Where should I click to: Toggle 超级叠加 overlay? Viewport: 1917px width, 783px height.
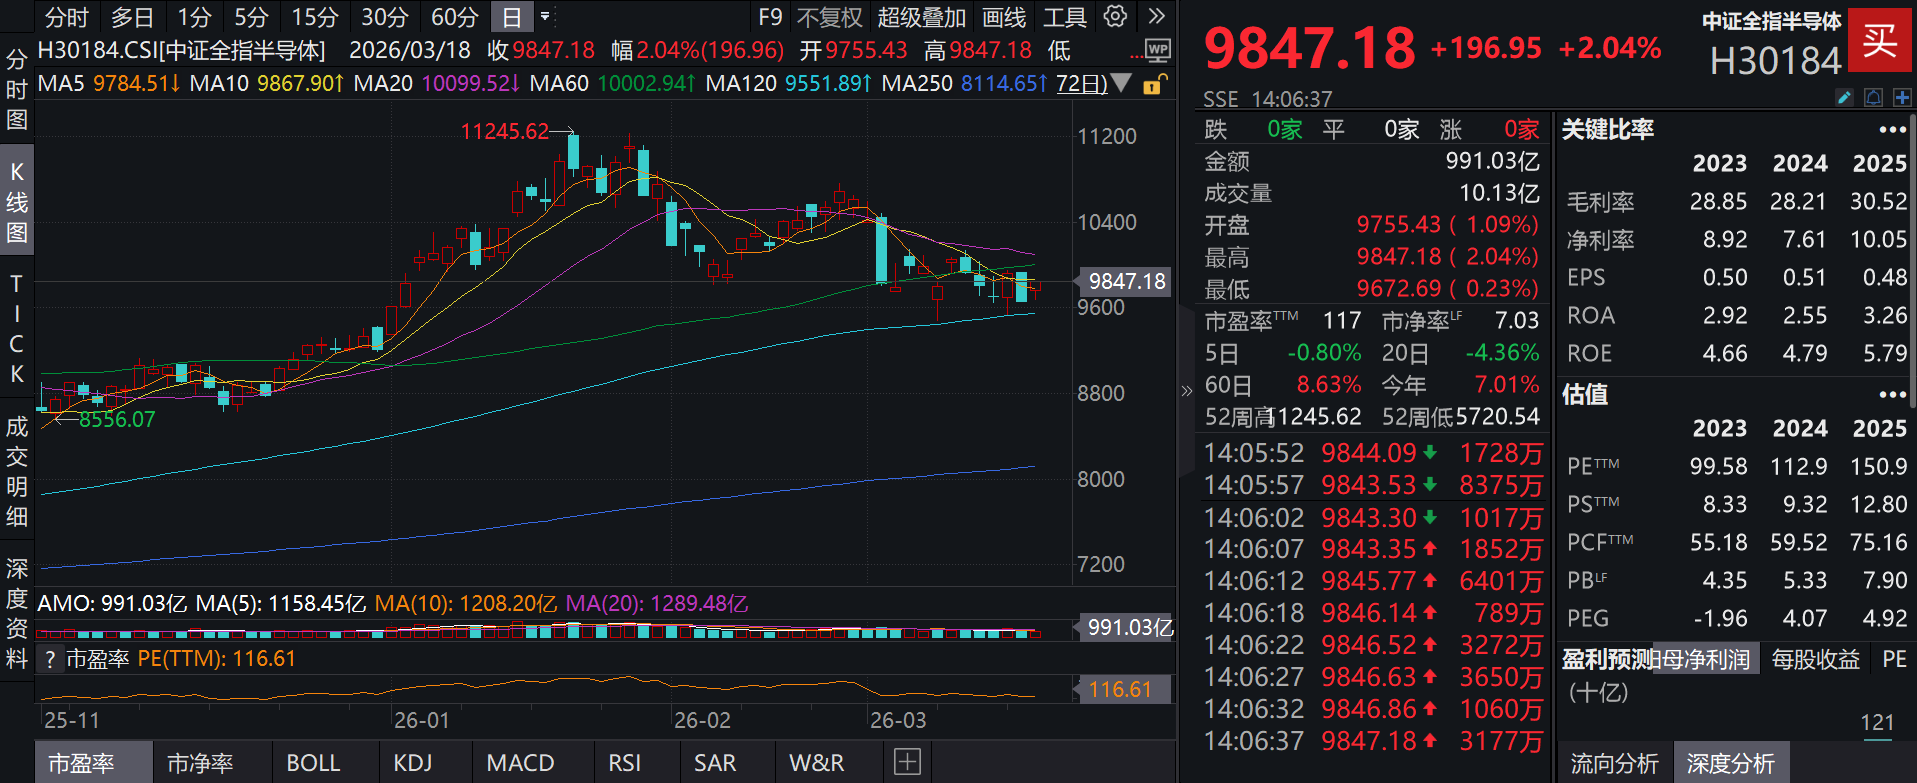pyautogui.click(x=921, y=17)
